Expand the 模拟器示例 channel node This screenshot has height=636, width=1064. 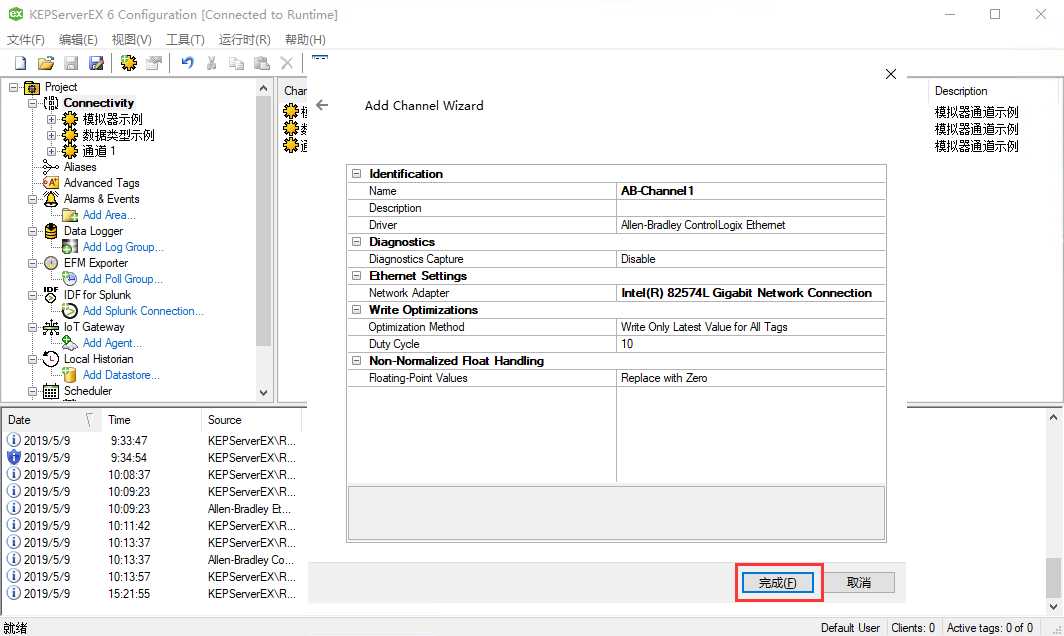(x=51, y=119)
